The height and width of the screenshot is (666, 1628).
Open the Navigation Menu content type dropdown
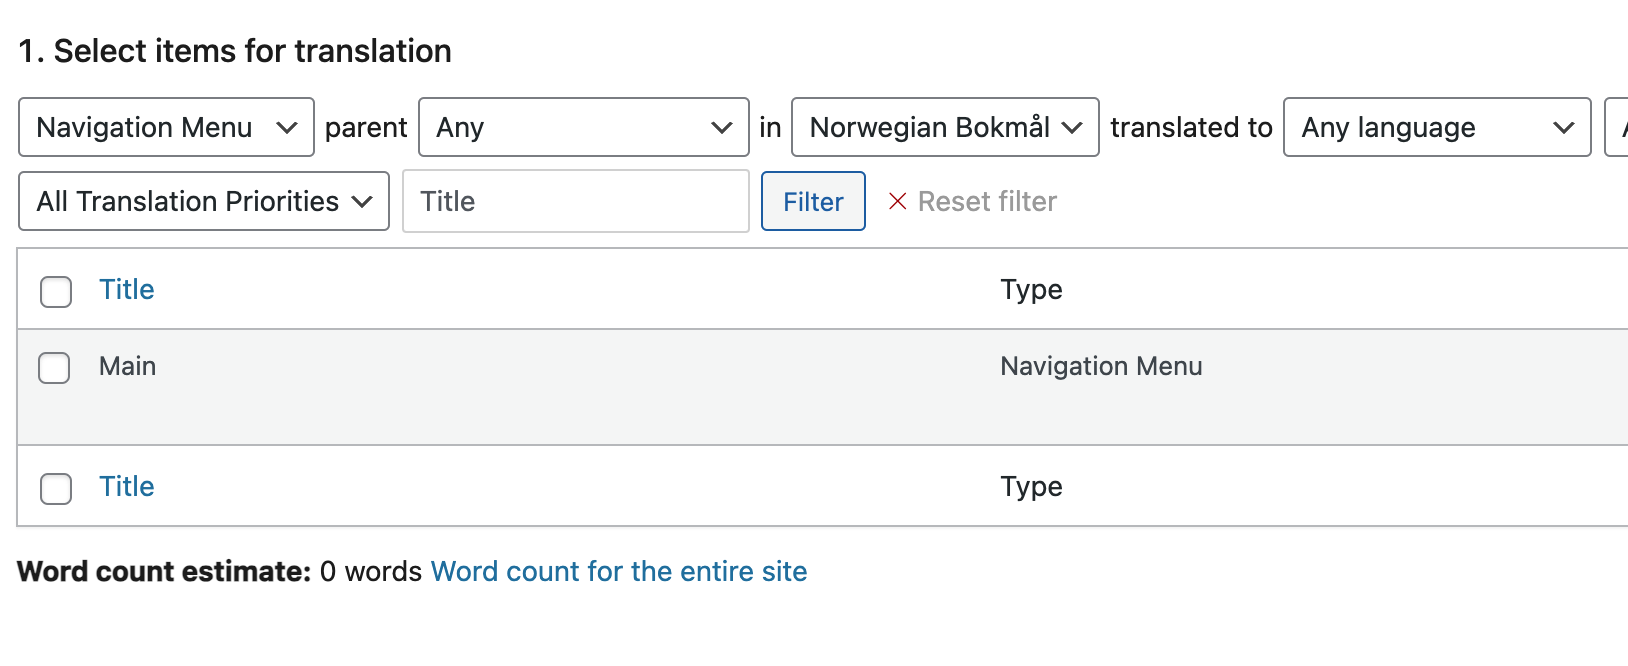[x=166, y=127]
